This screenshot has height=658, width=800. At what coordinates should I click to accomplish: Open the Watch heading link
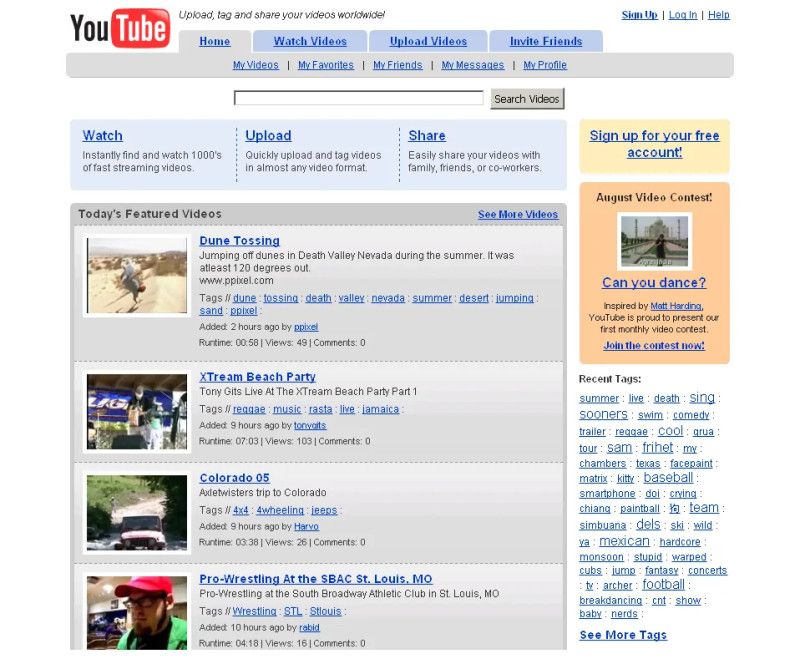[x=103, y=136]
